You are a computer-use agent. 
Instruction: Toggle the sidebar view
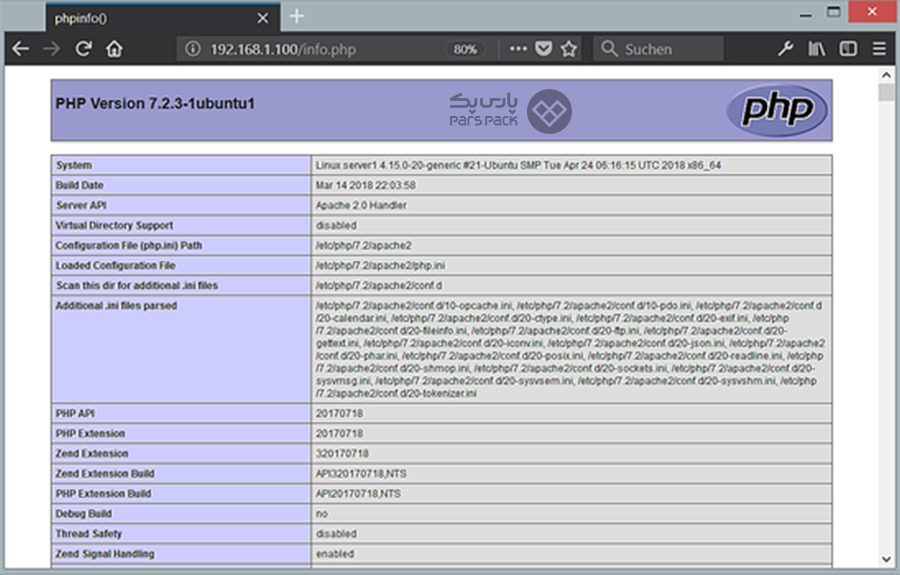[x=848, y=49]
